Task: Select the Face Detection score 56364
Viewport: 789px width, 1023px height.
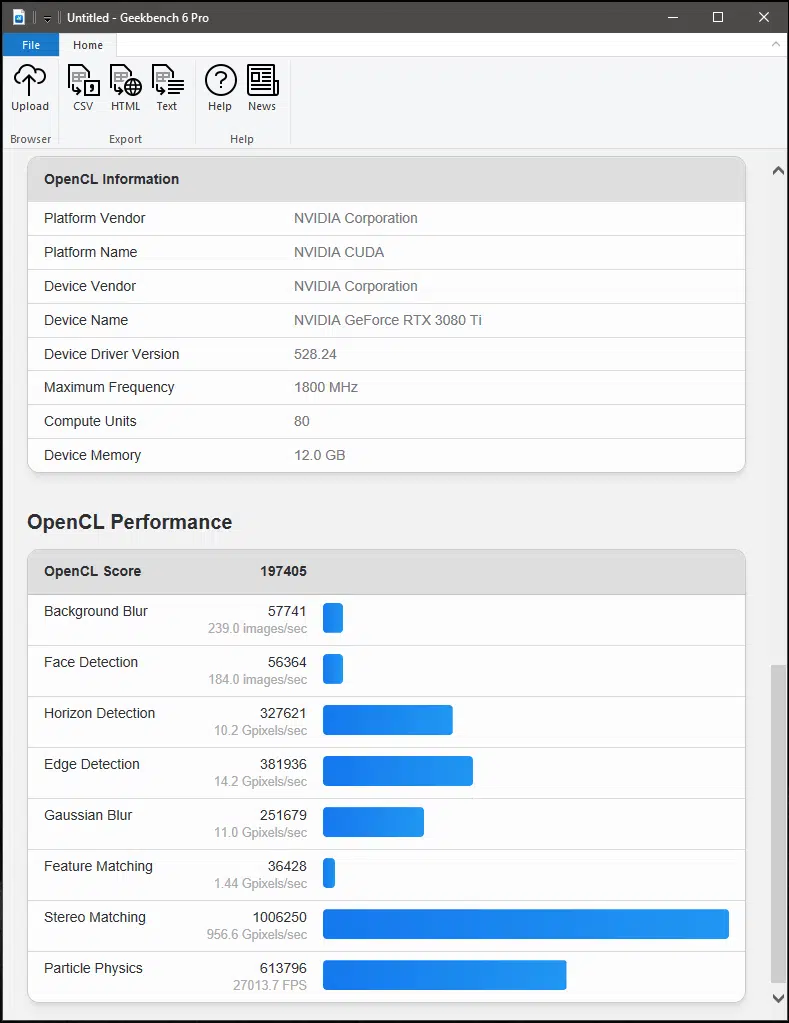Action: pos(287,662)
